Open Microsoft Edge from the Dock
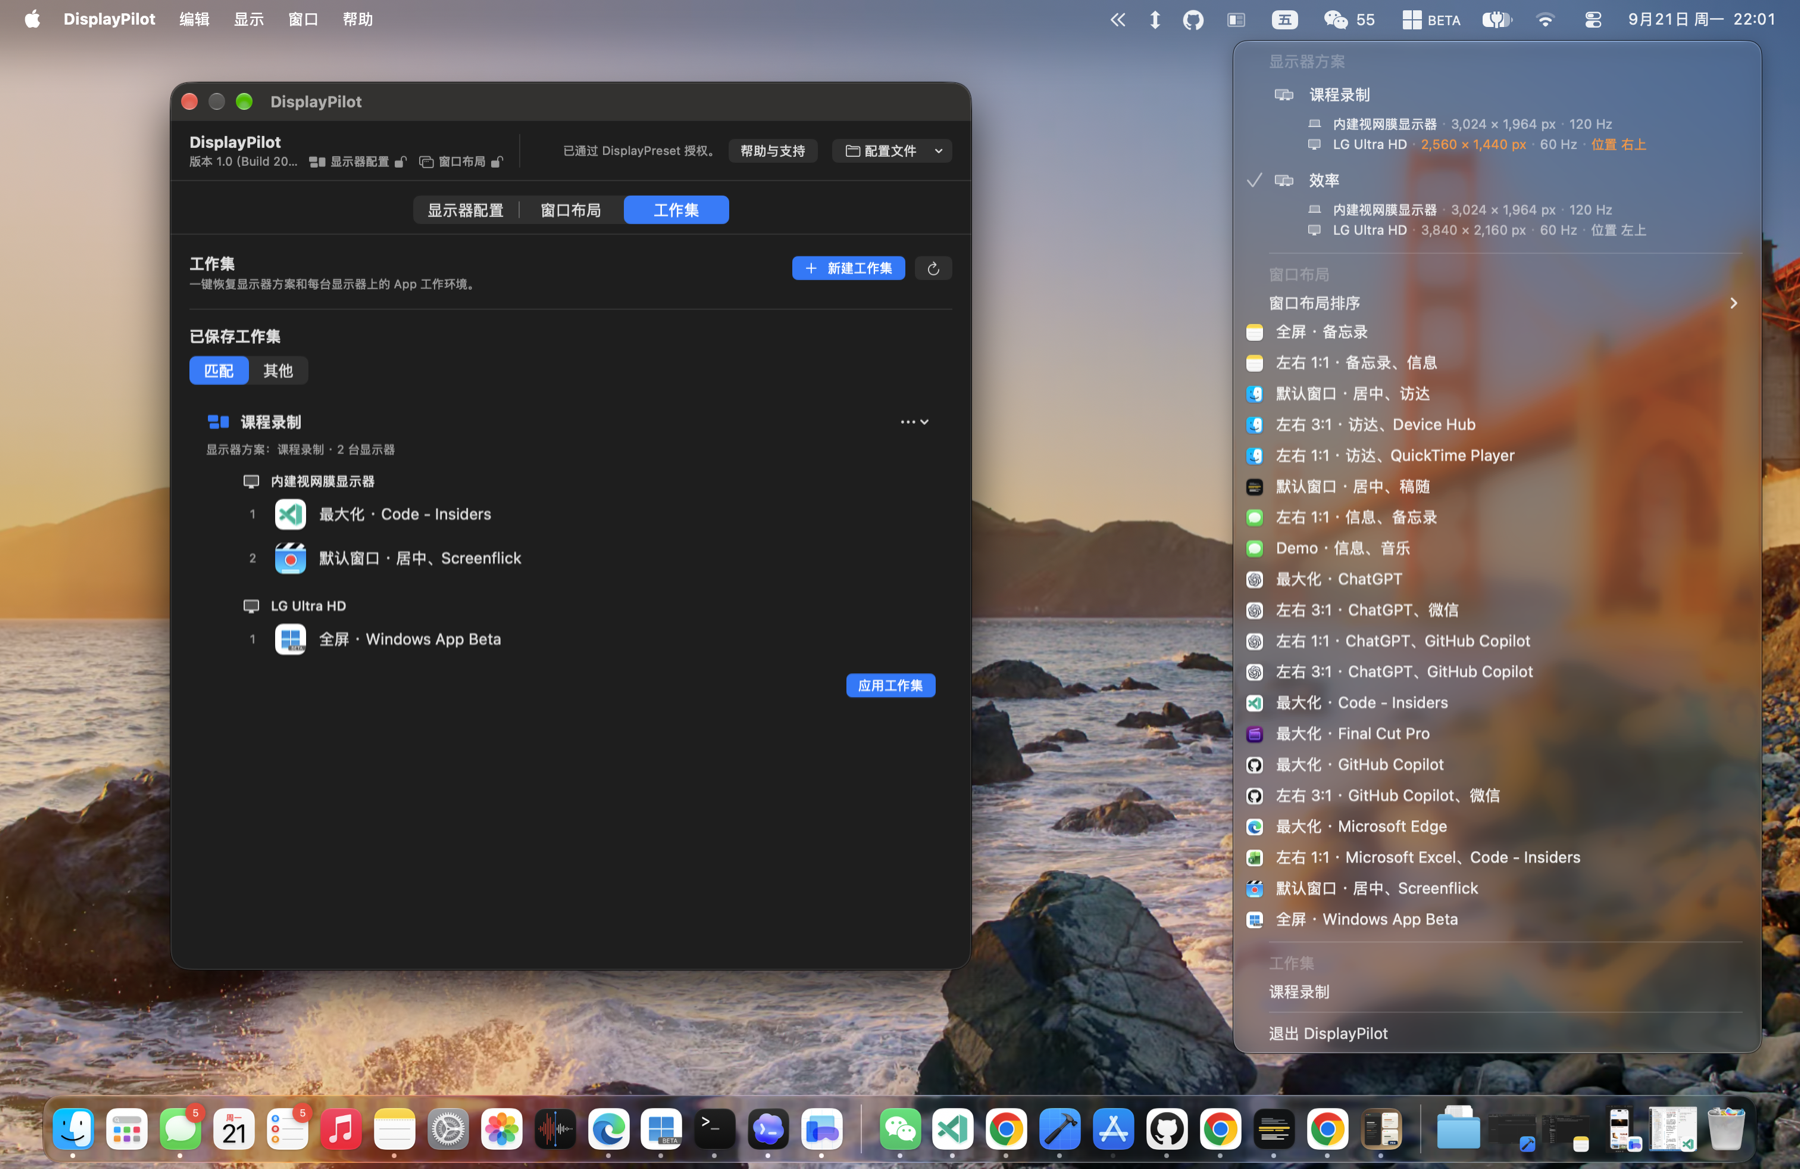The height and width of the screenshot is (1169, 1800). click(609, 1130)
